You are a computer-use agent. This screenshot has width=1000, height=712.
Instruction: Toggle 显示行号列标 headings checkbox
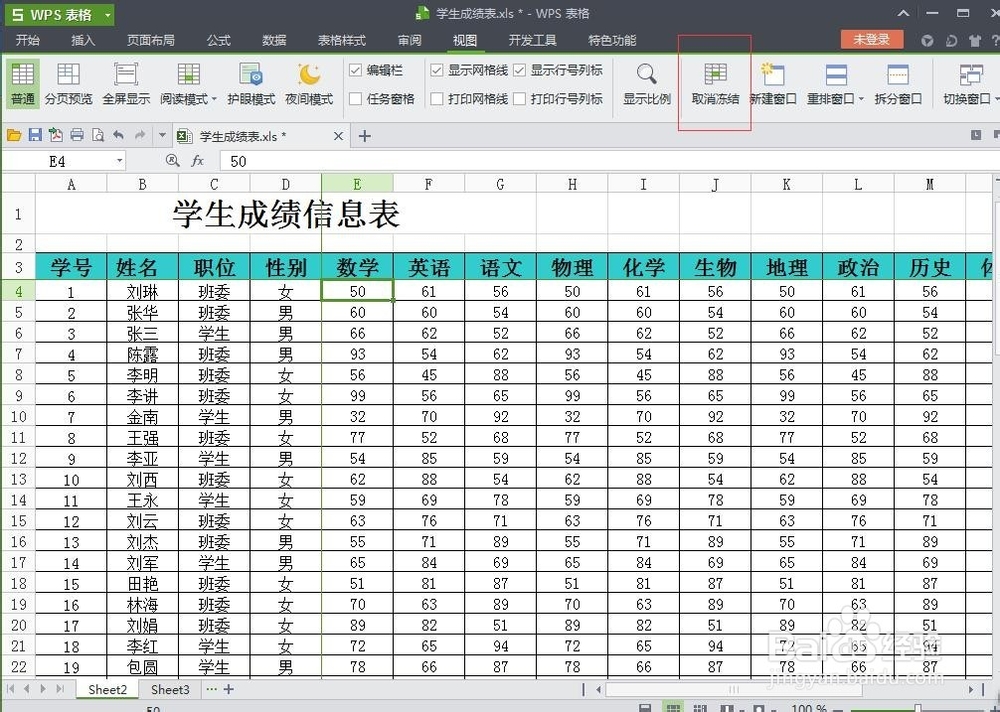tap(519, 70)
